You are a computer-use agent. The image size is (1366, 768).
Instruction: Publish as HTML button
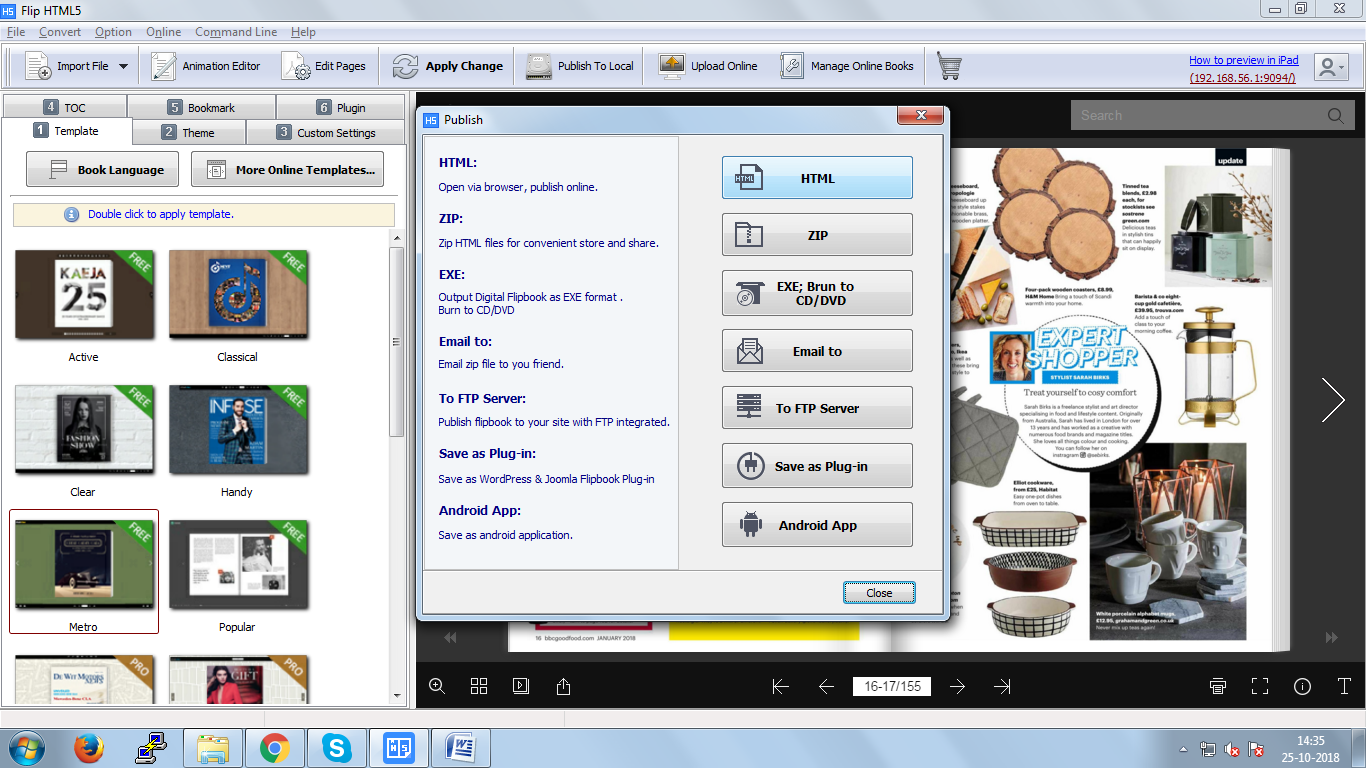coord(817,178)
